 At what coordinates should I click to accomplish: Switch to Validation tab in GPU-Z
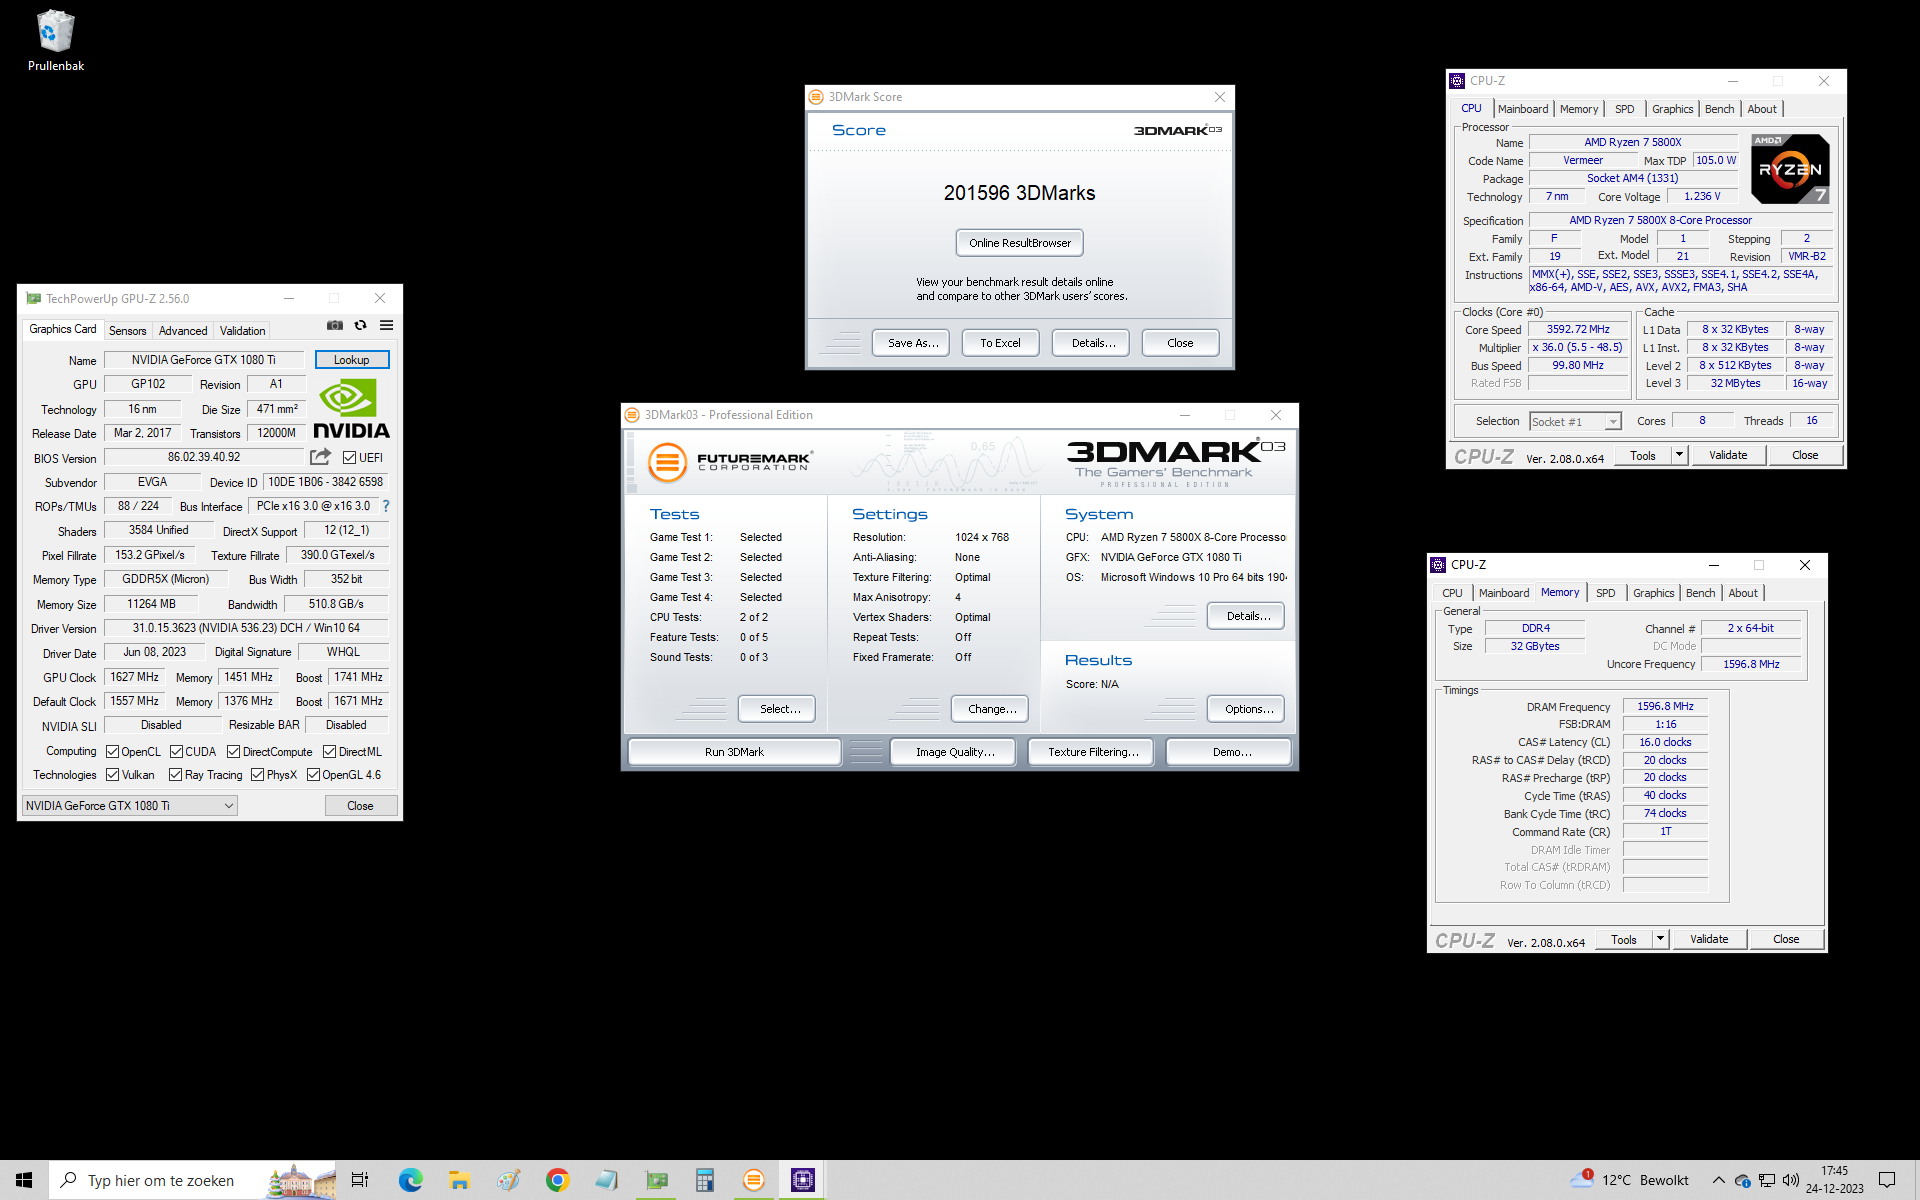tap(242, 331)
